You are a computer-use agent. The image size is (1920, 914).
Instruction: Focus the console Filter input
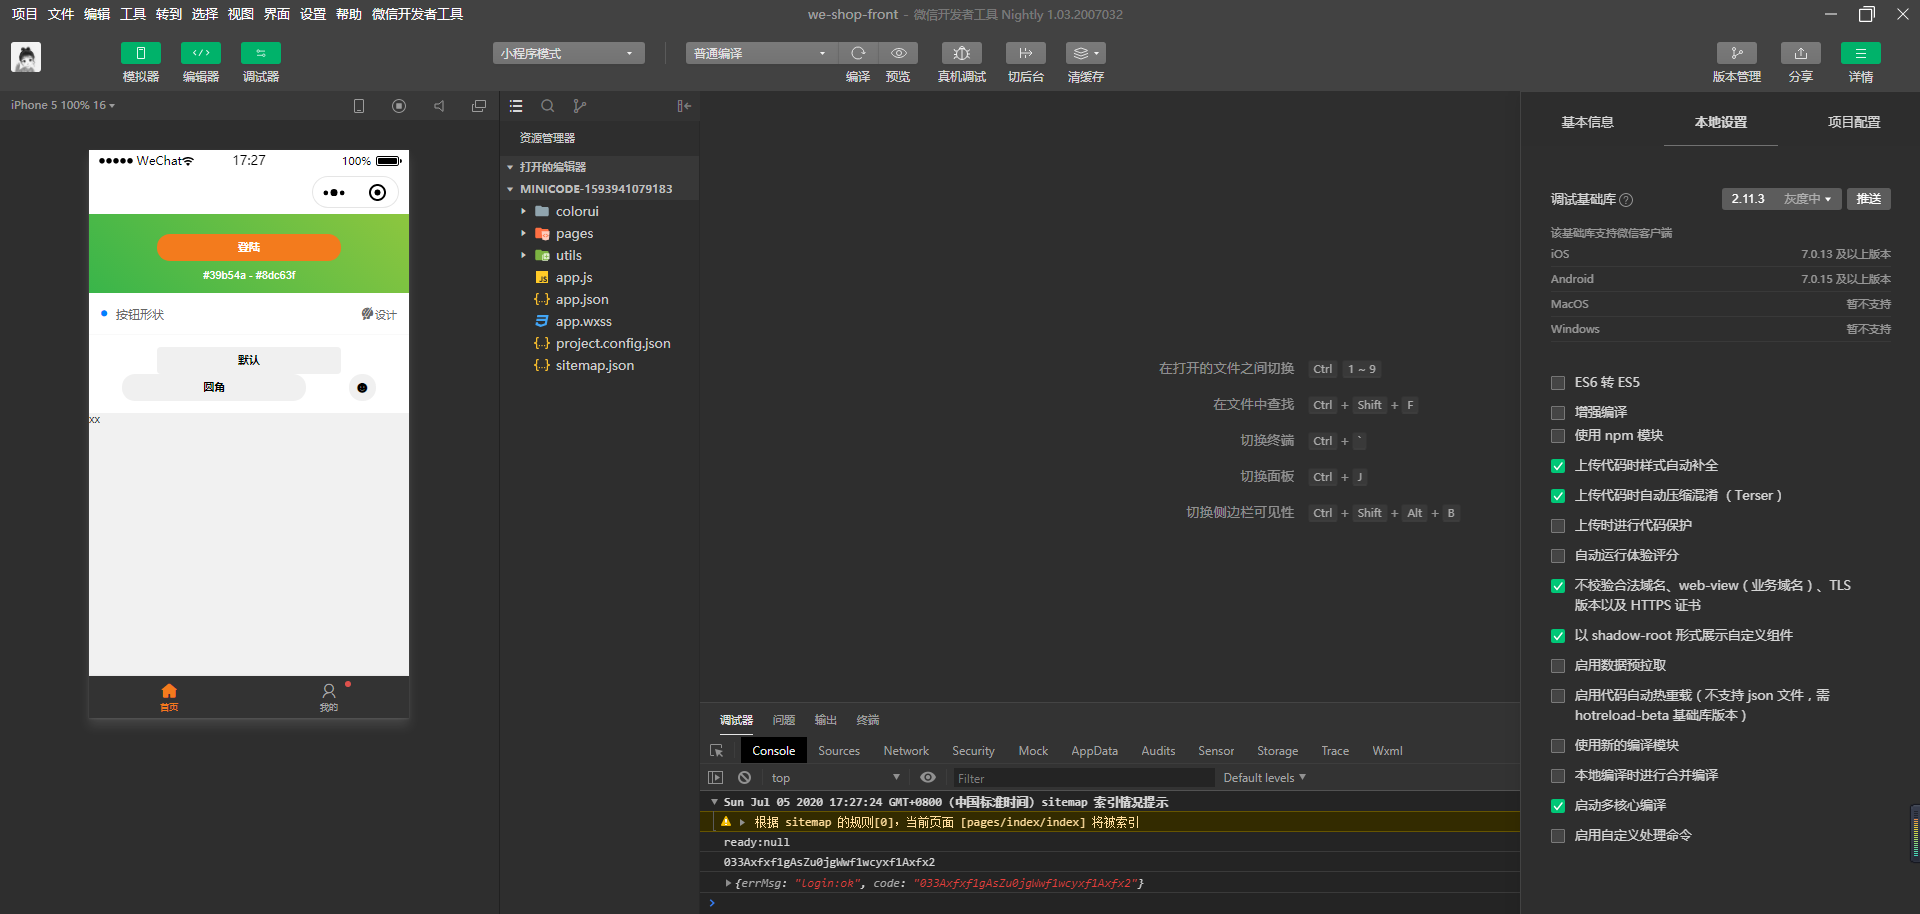[x=1083, y=778]
